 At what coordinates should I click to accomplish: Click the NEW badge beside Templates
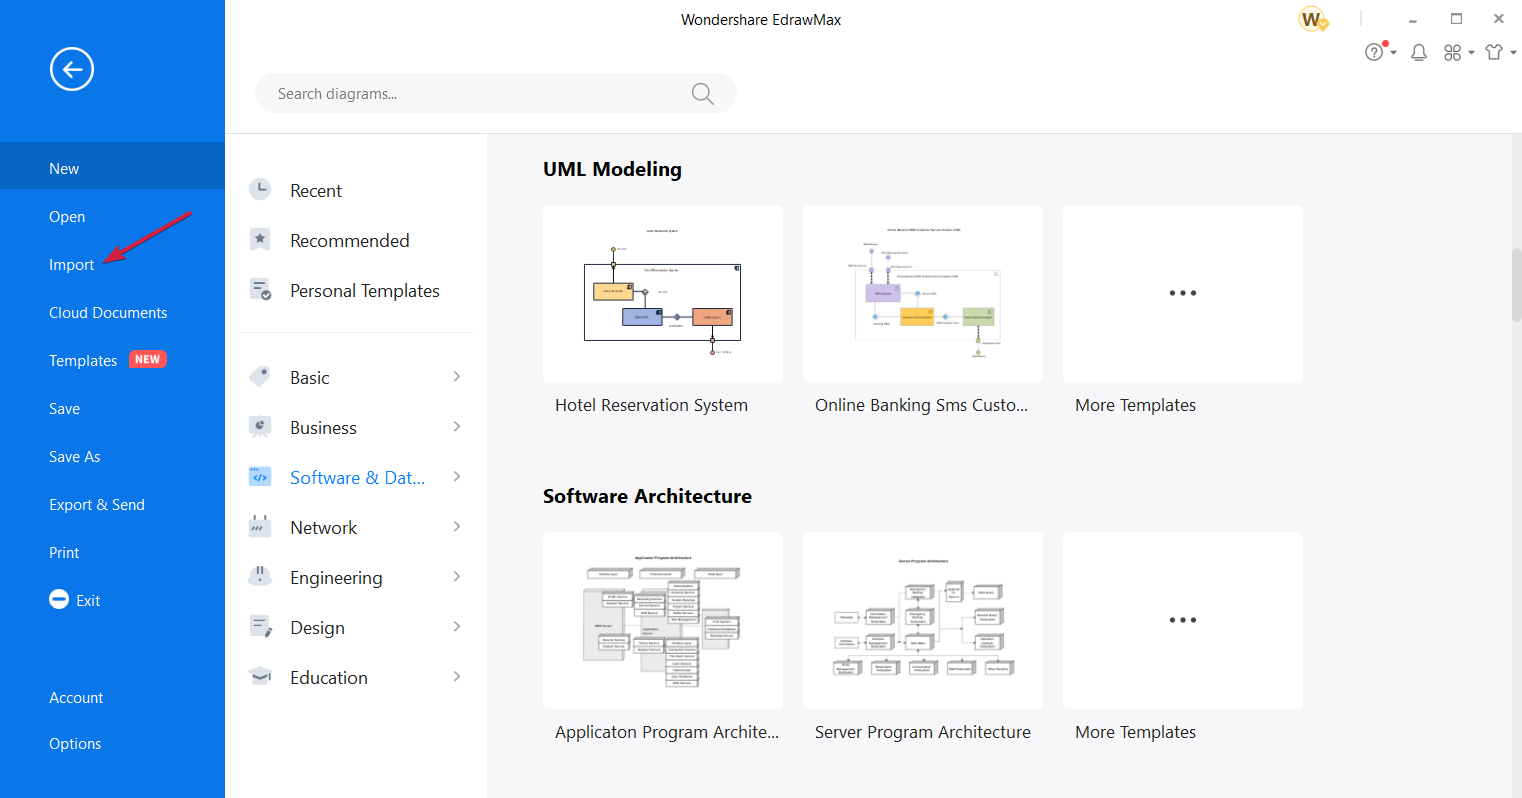pos(148,359)
